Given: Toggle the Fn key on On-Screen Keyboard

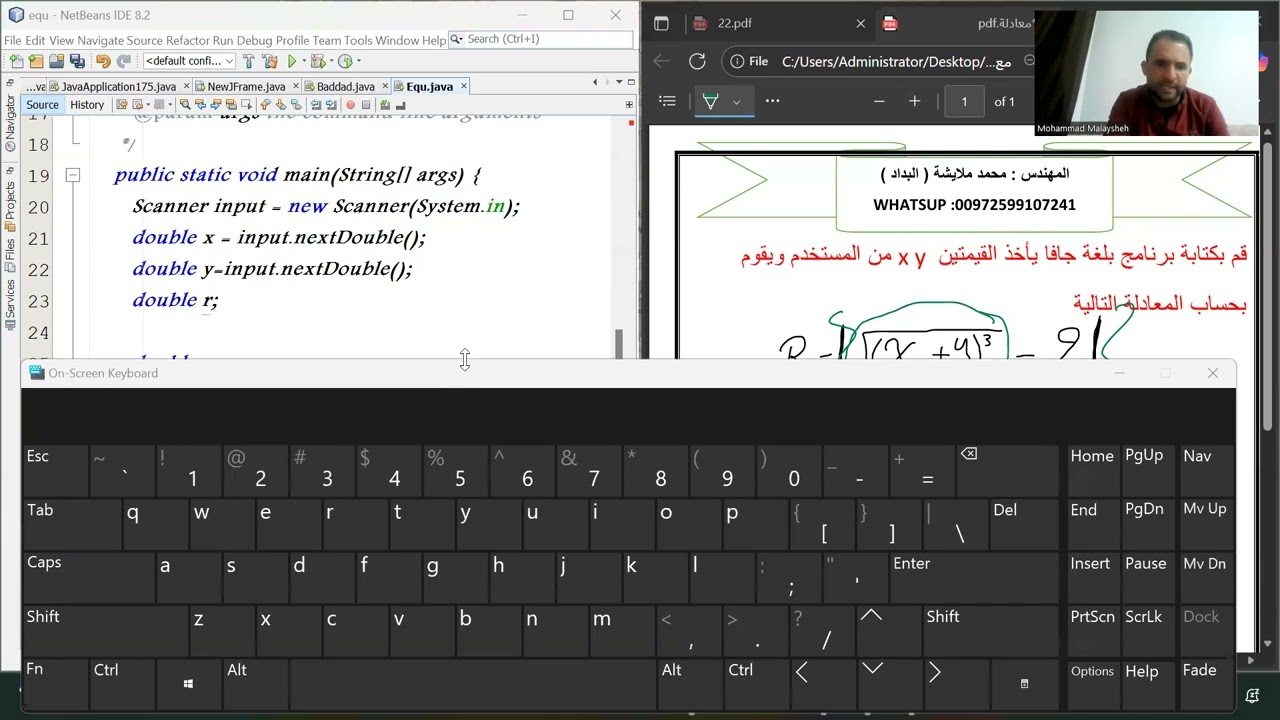Looking at the screenshot, I should 55,683.
